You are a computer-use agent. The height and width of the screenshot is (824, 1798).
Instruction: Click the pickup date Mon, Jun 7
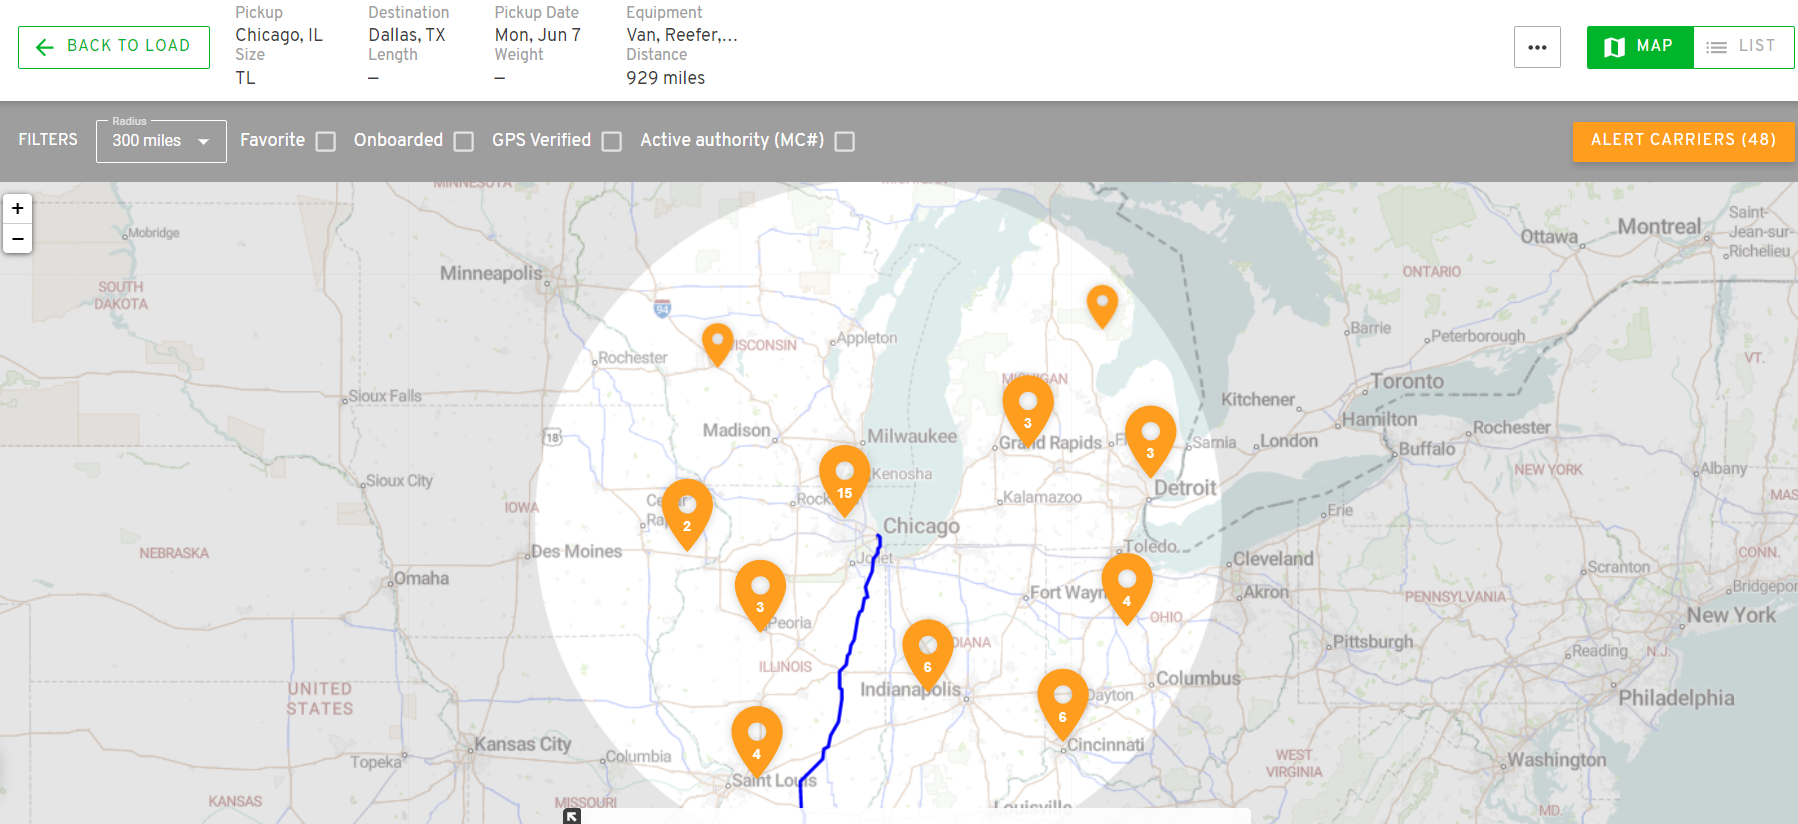coord(538,35)
